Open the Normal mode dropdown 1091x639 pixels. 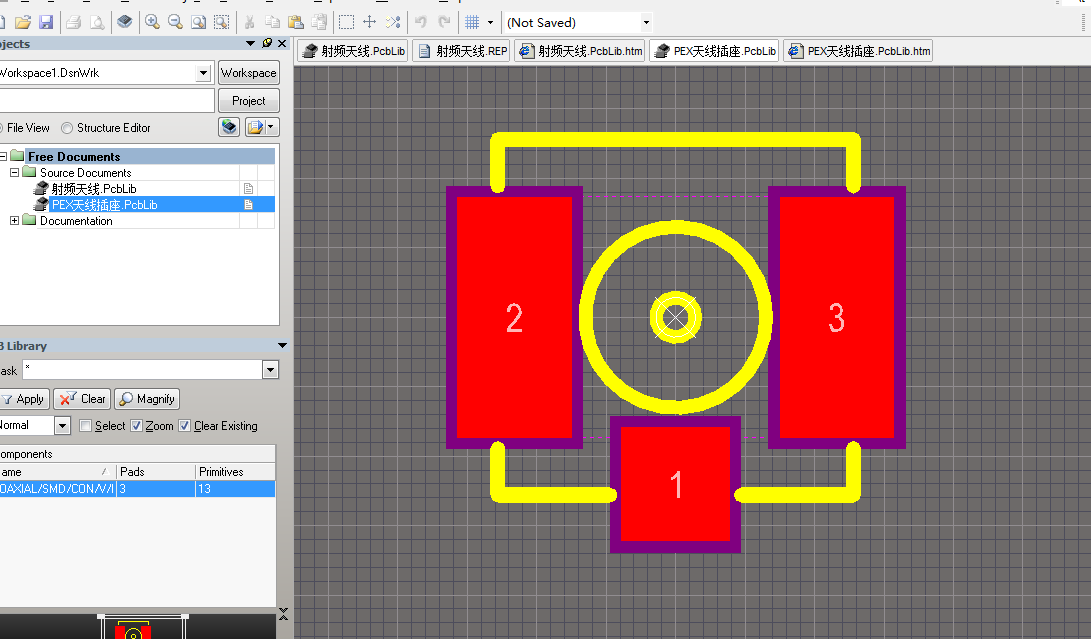point(62,425)
